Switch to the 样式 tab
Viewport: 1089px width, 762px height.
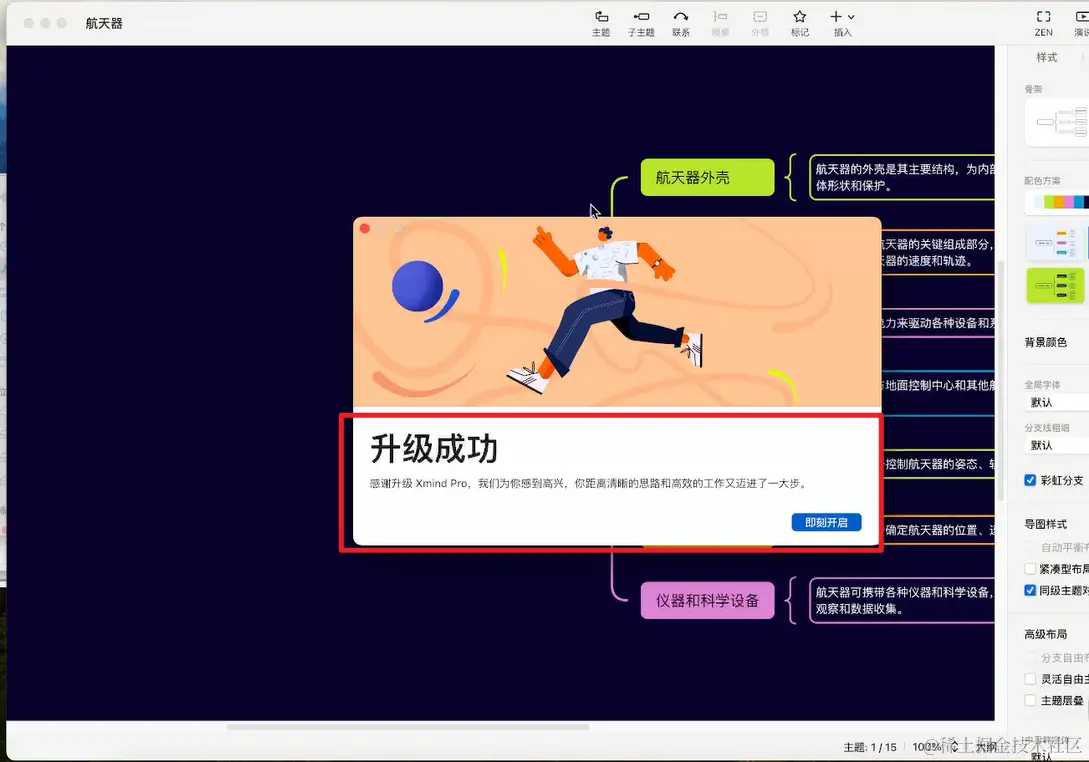tap(1047, 58)
